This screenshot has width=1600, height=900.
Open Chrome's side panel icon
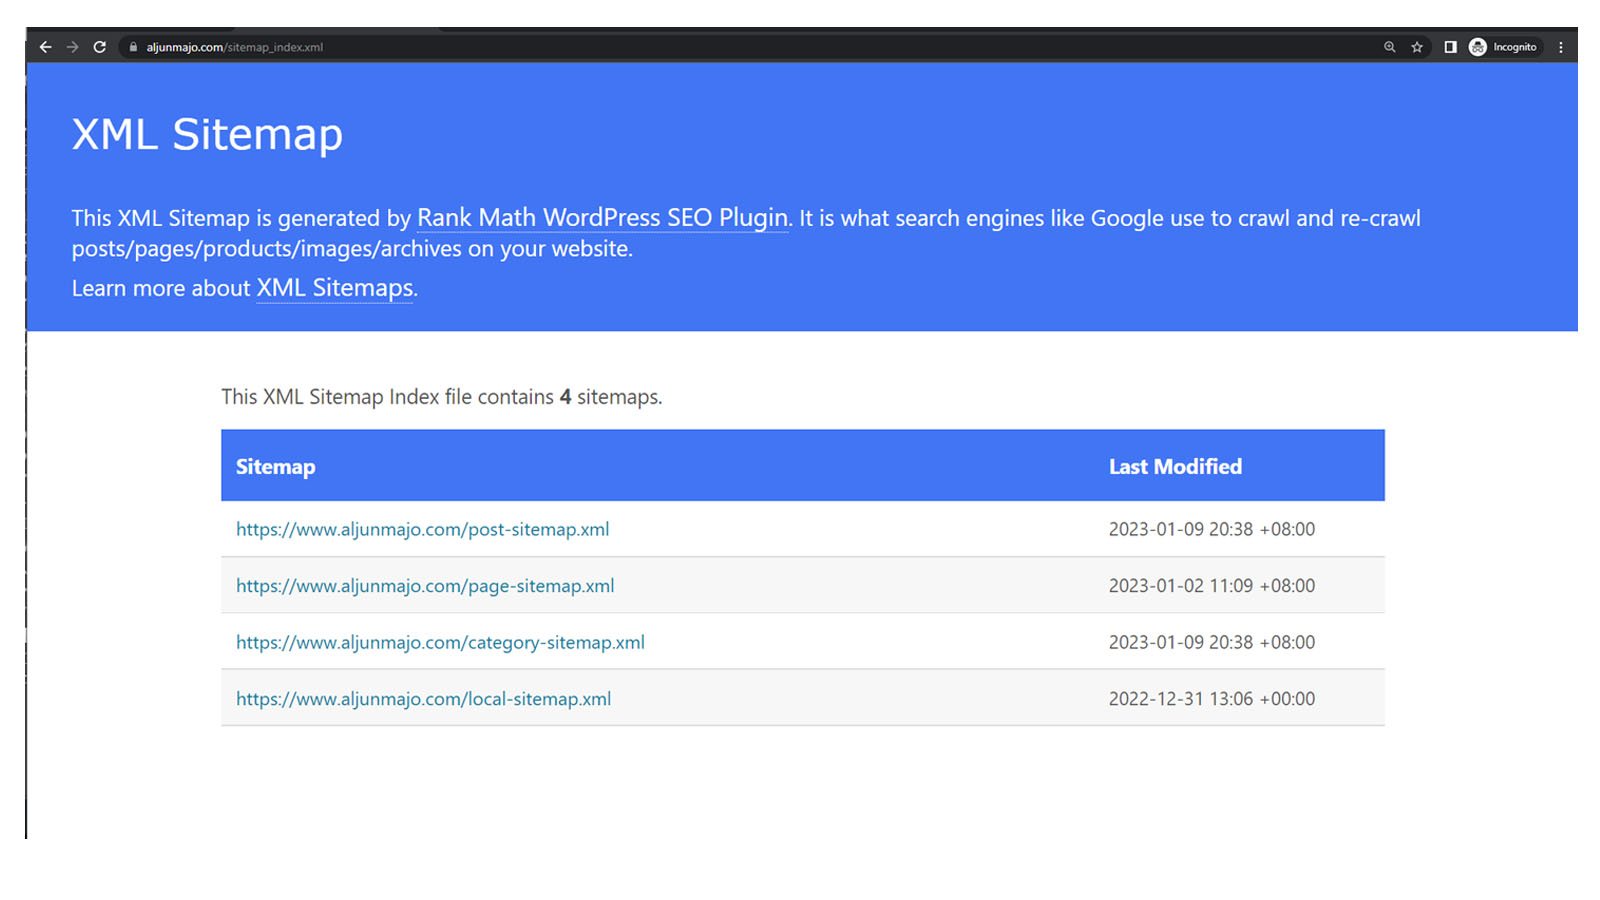click(x=1450, y=46)
